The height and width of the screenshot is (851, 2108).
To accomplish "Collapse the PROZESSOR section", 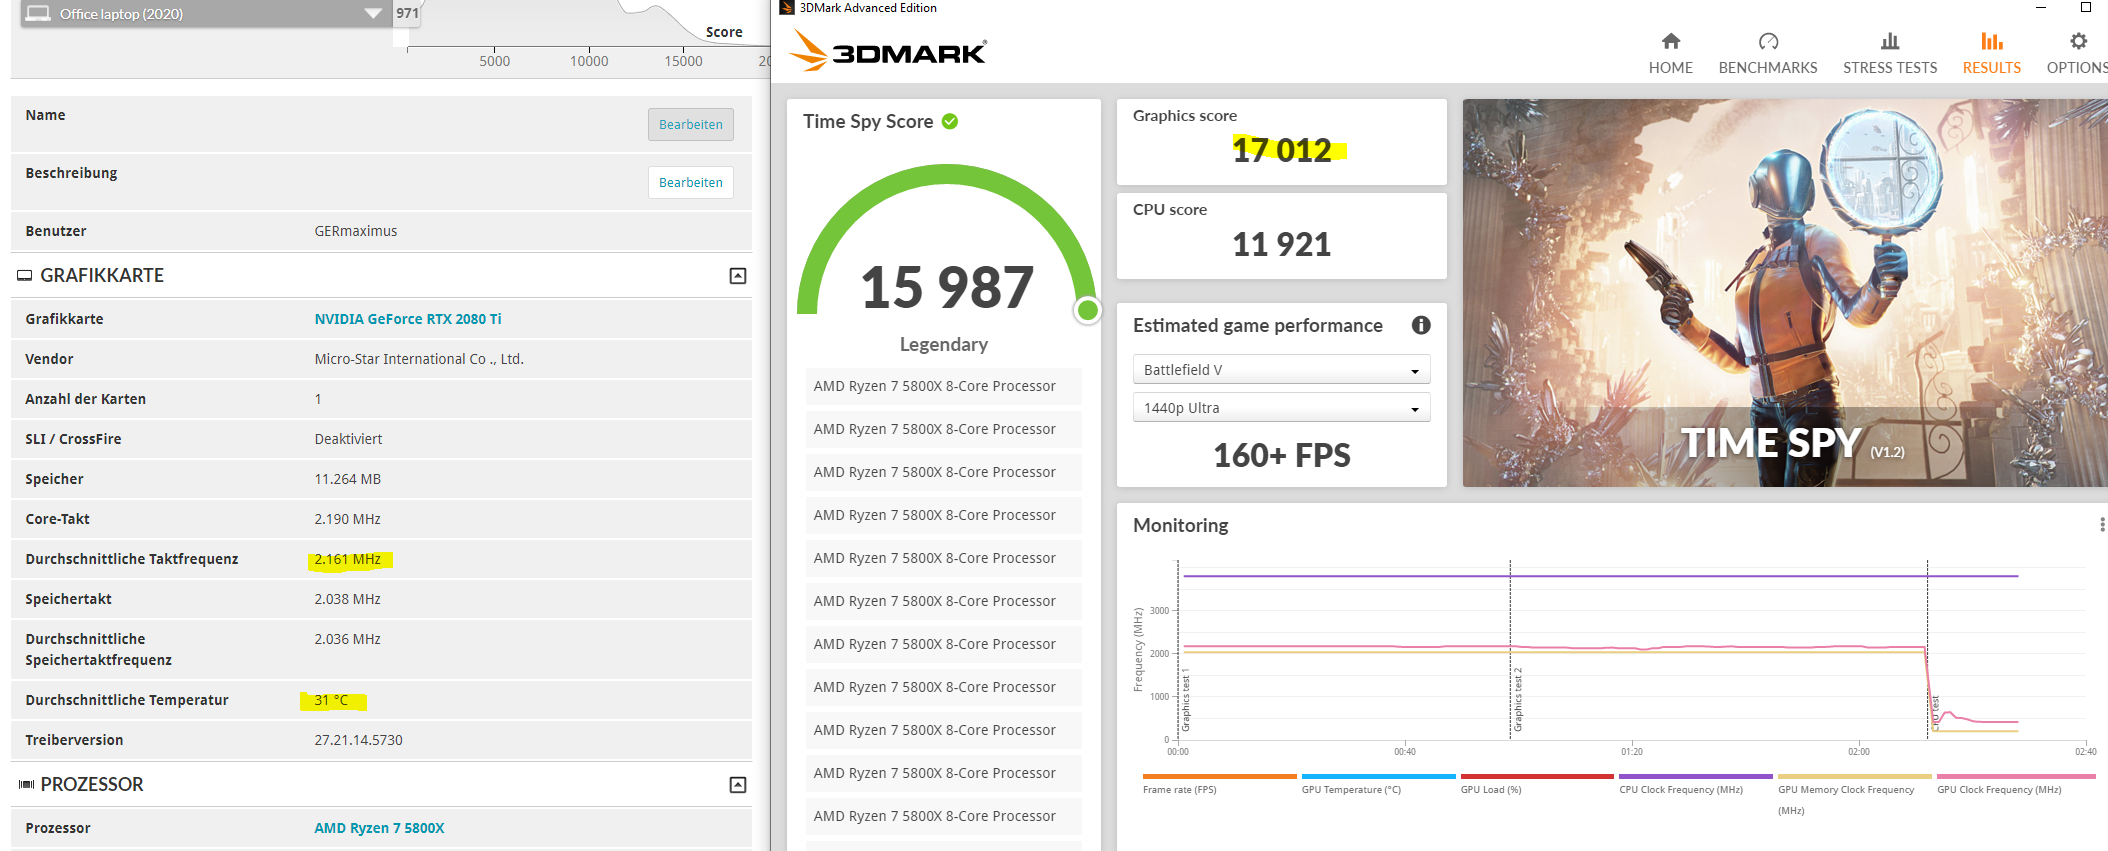I will pyautogui.click(x=738, y=785).
